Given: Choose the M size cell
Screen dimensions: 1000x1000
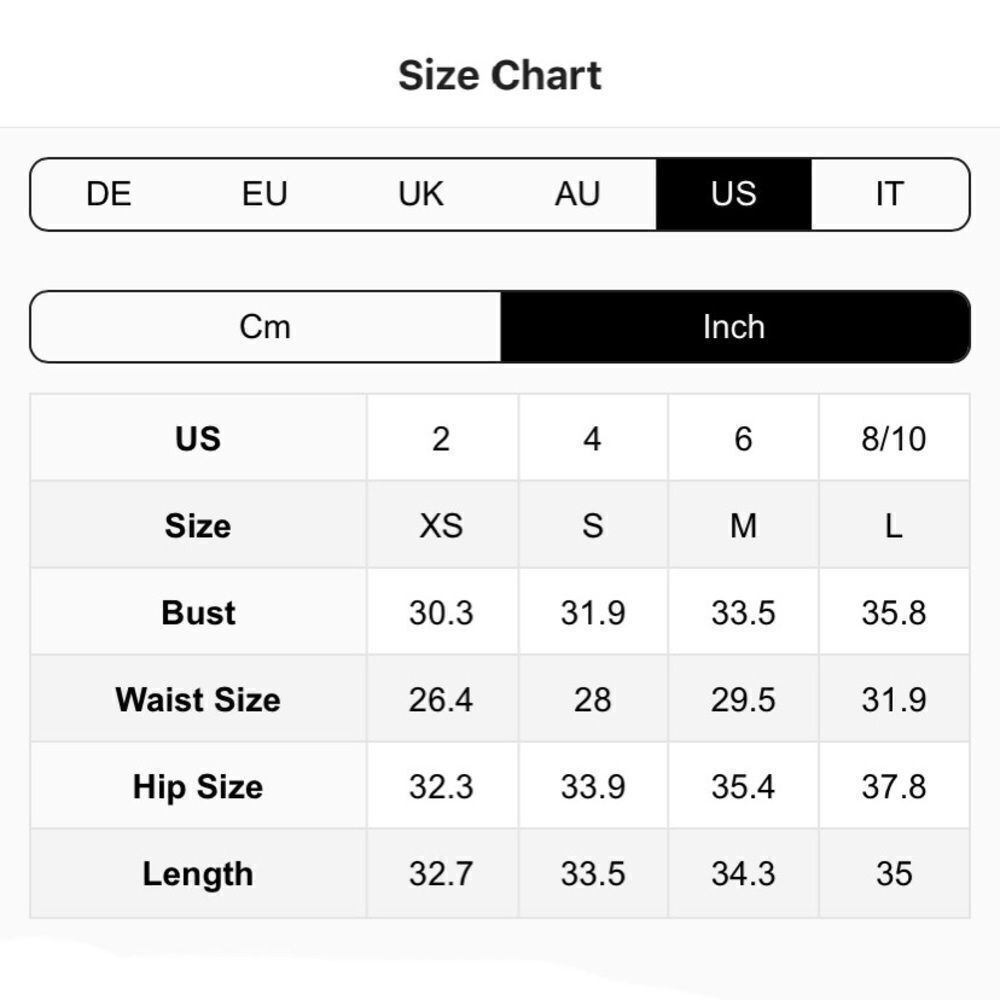Looking at the screenshot, I should point(743,526).
